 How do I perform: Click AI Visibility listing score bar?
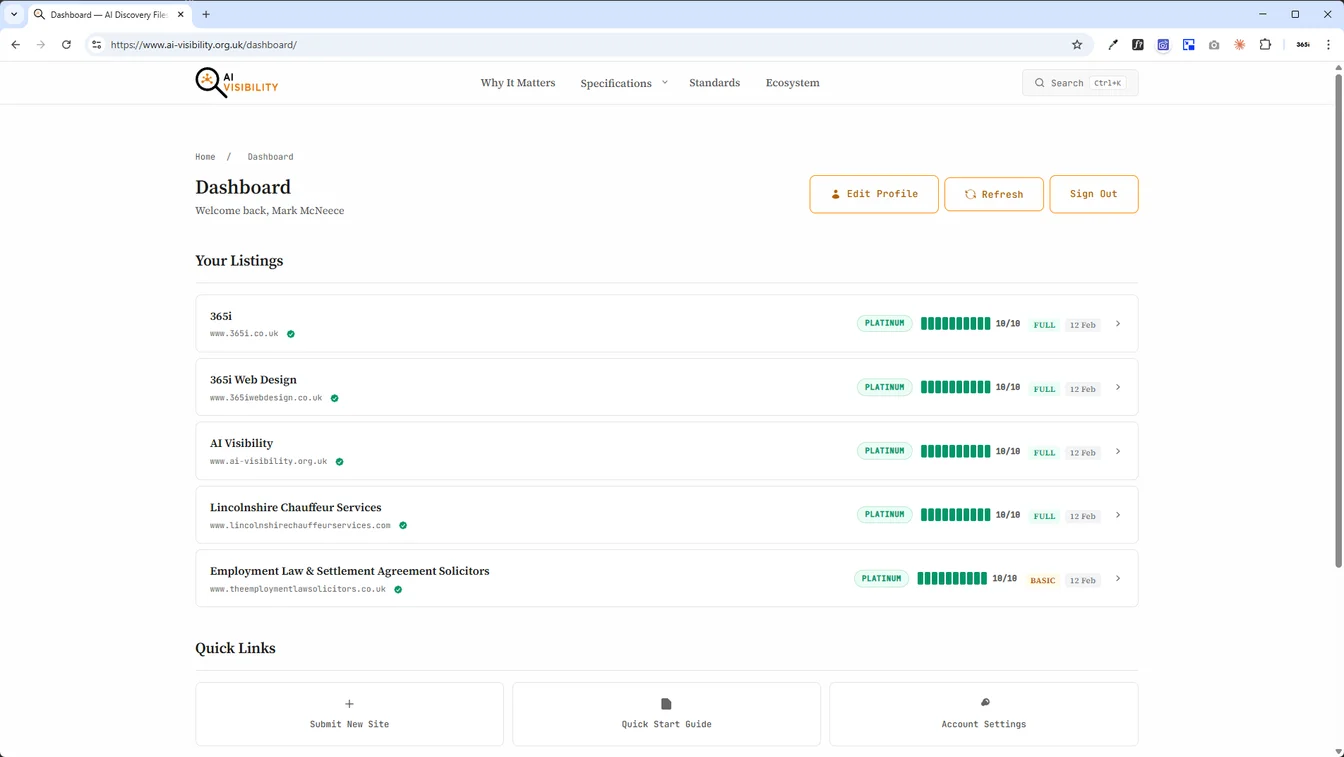(x=956, y=451)
